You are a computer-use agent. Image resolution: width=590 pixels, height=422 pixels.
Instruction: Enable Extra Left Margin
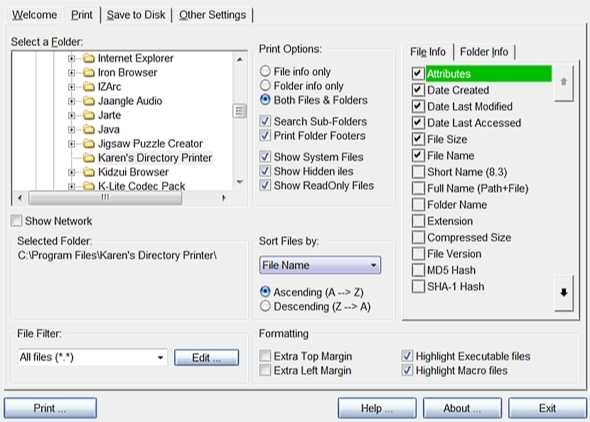[265, 370]
